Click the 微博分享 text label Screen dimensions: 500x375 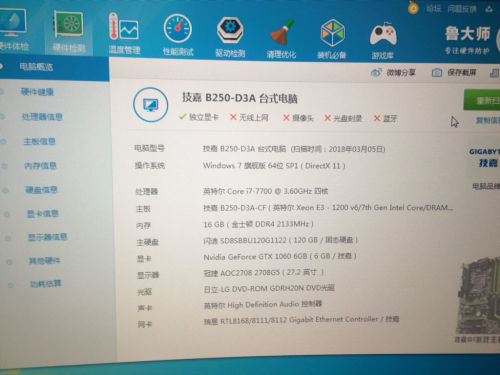(x=401, y=72)
